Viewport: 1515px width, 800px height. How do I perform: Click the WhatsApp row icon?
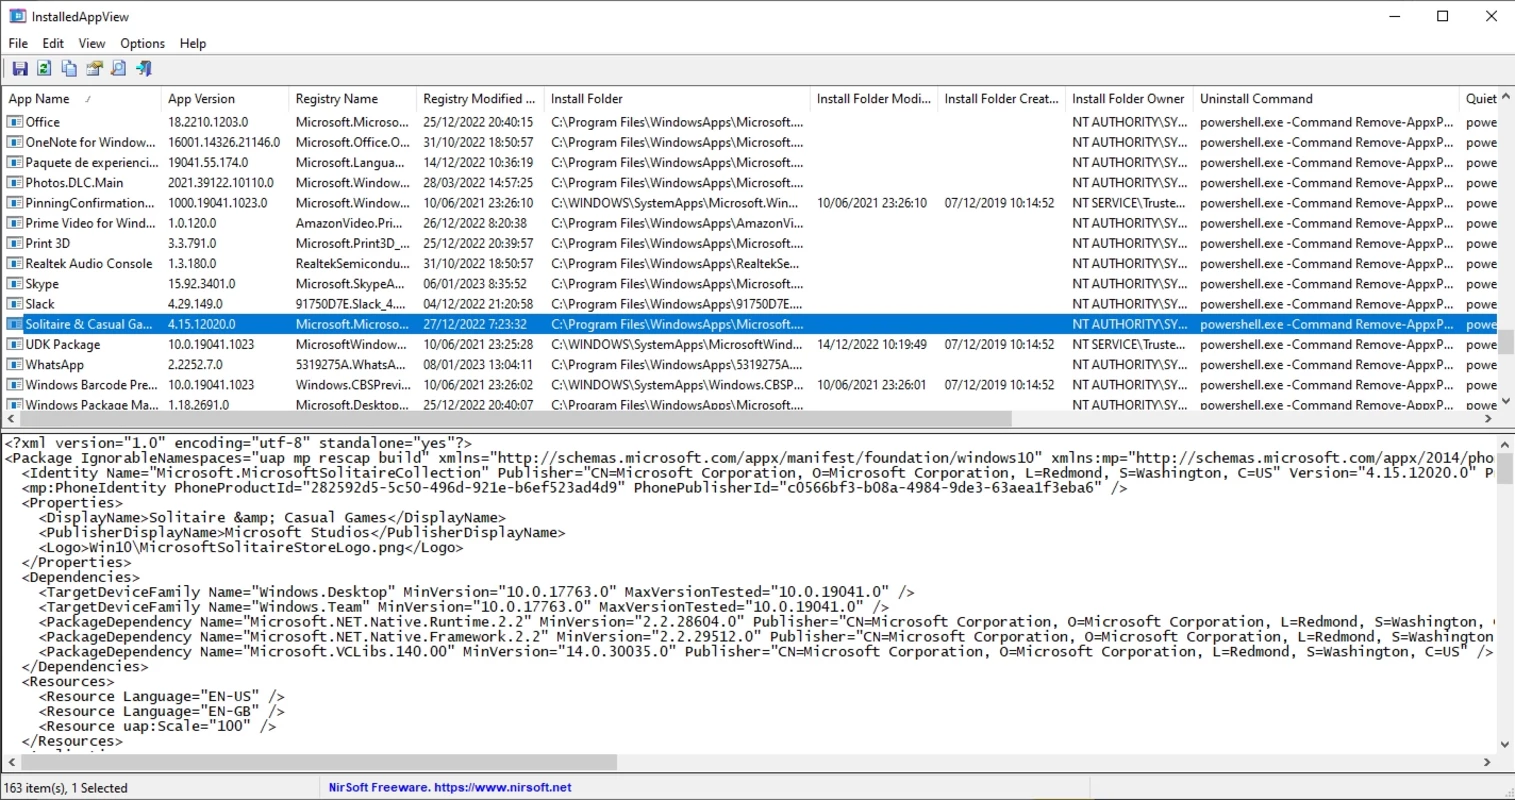(x=15, y=364)
